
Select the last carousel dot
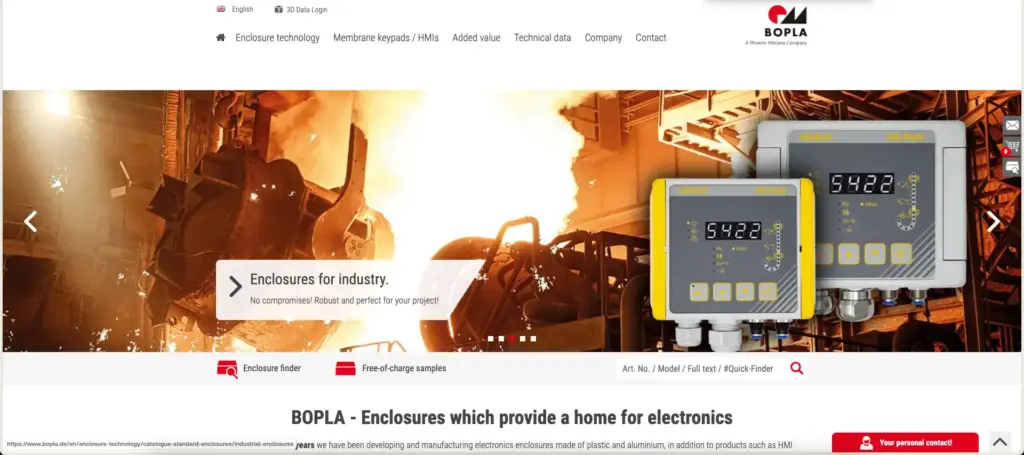(533, 339)
